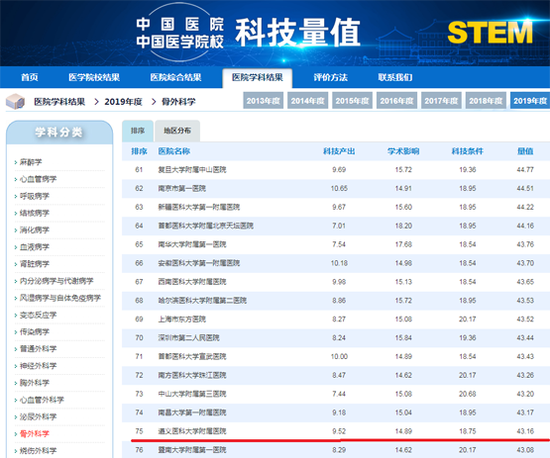Click the STEM logo in banner
The width and height of the screenshot is (550, 458).
[x=490, y=32]
